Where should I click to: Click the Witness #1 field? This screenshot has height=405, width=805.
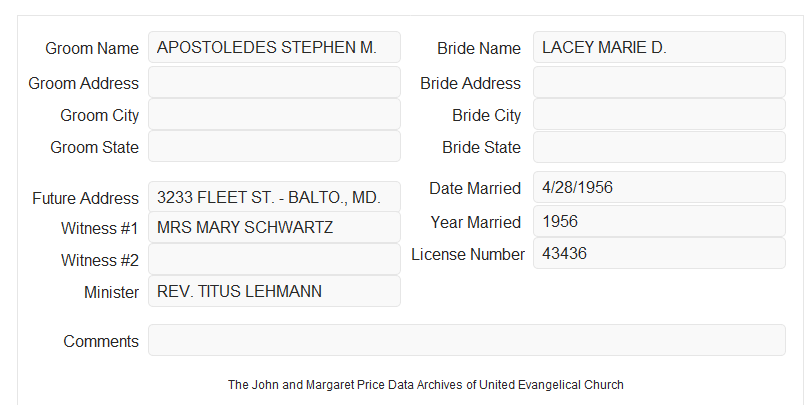(274, 227)
